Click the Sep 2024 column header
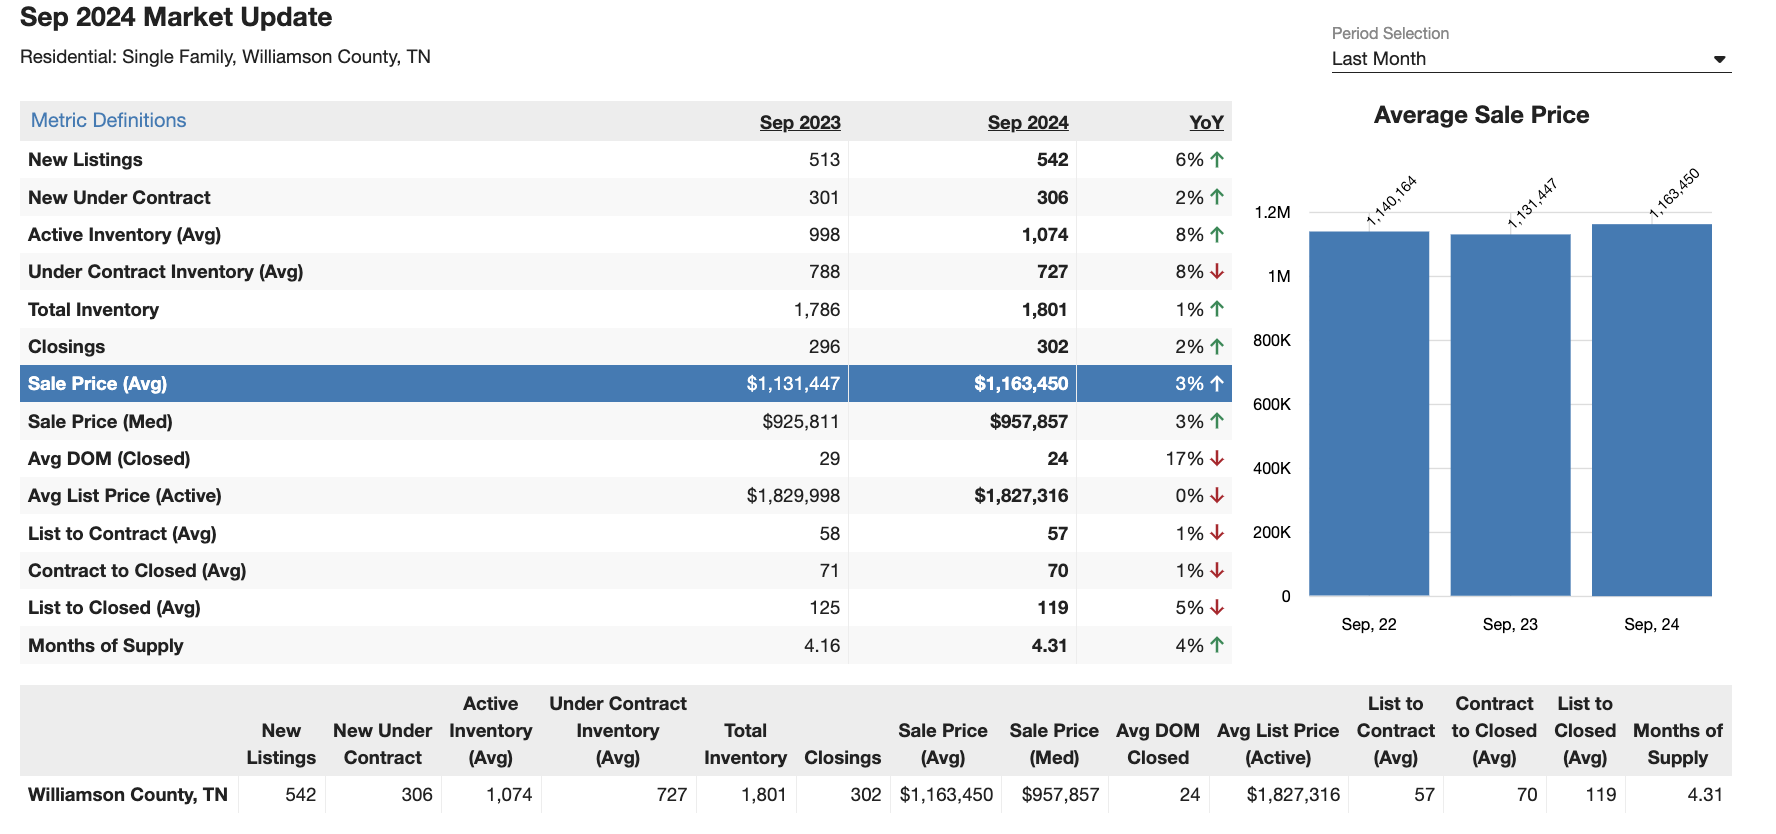This screenshot has height=834, width=1776. coord(1028,122)
